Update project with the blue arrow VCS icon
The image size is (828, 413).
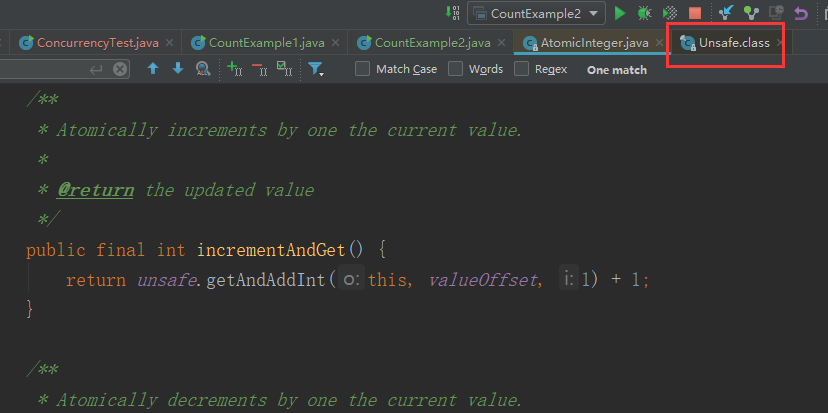[x=727, y=13]
